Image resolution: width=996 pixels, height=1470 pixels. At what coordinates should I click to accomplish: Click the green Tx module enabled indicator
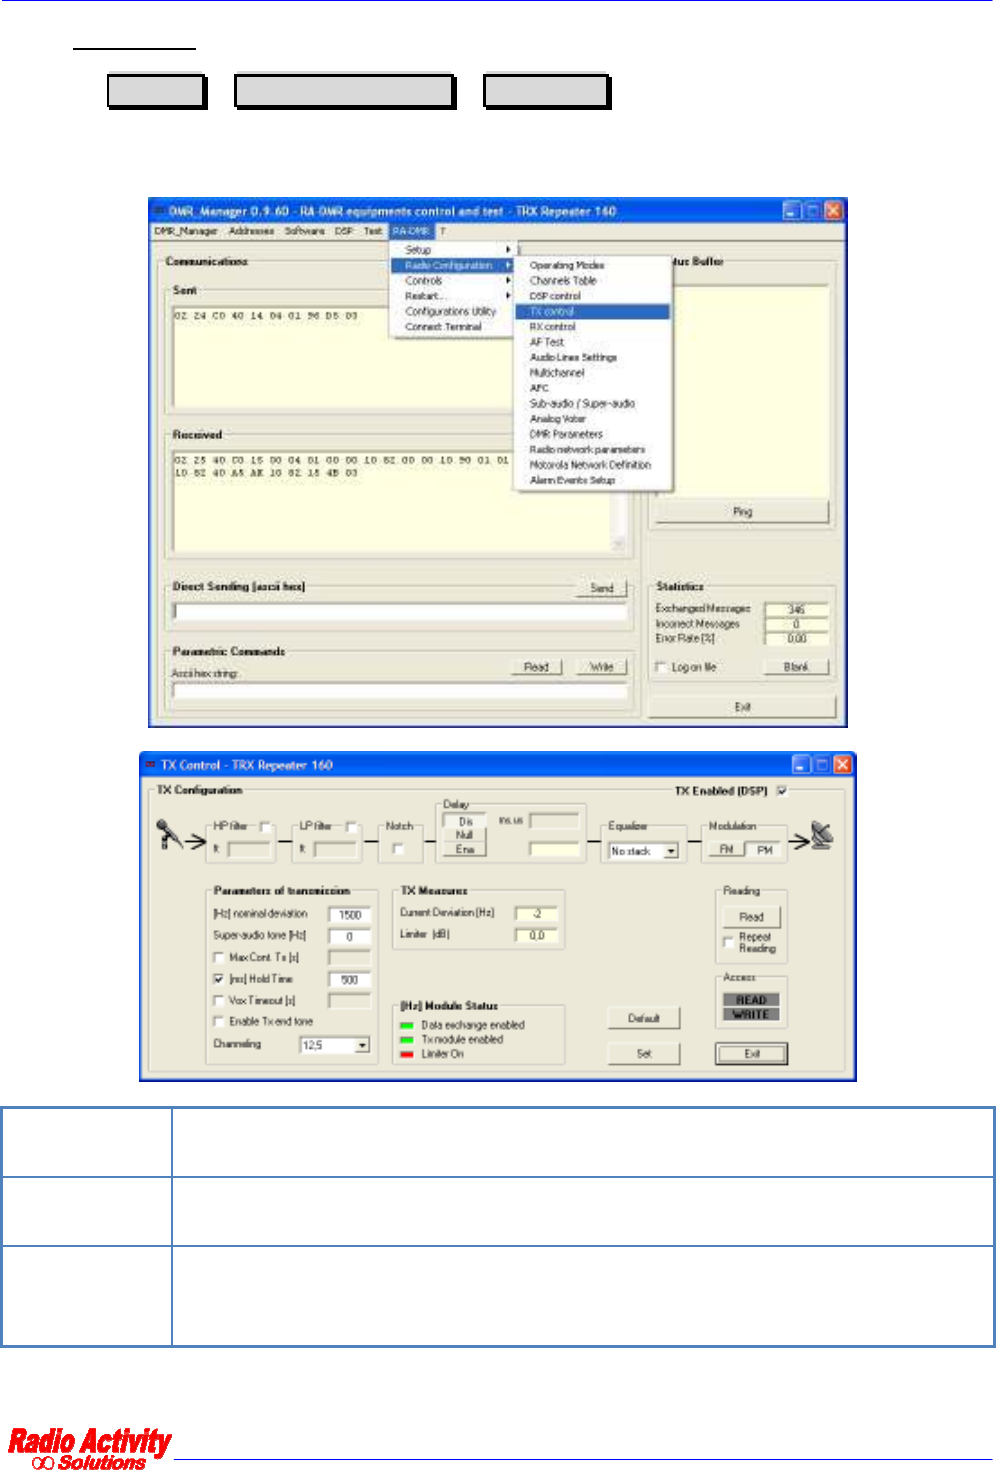407,1040
